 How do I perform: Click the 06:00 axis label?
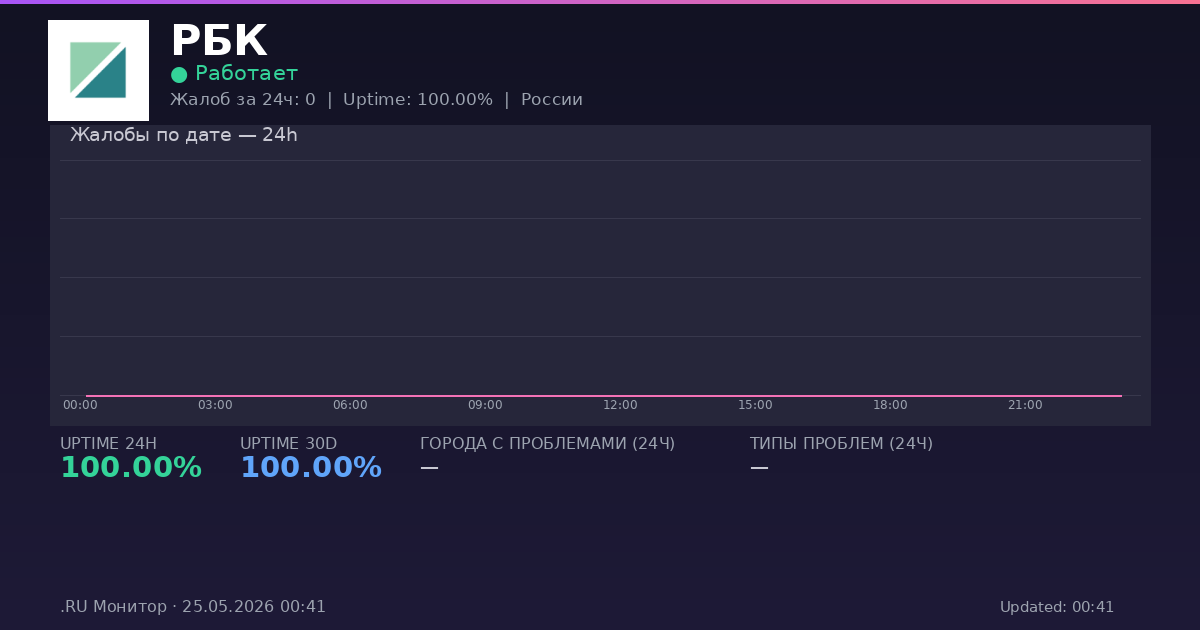click(x=350, y=405)
